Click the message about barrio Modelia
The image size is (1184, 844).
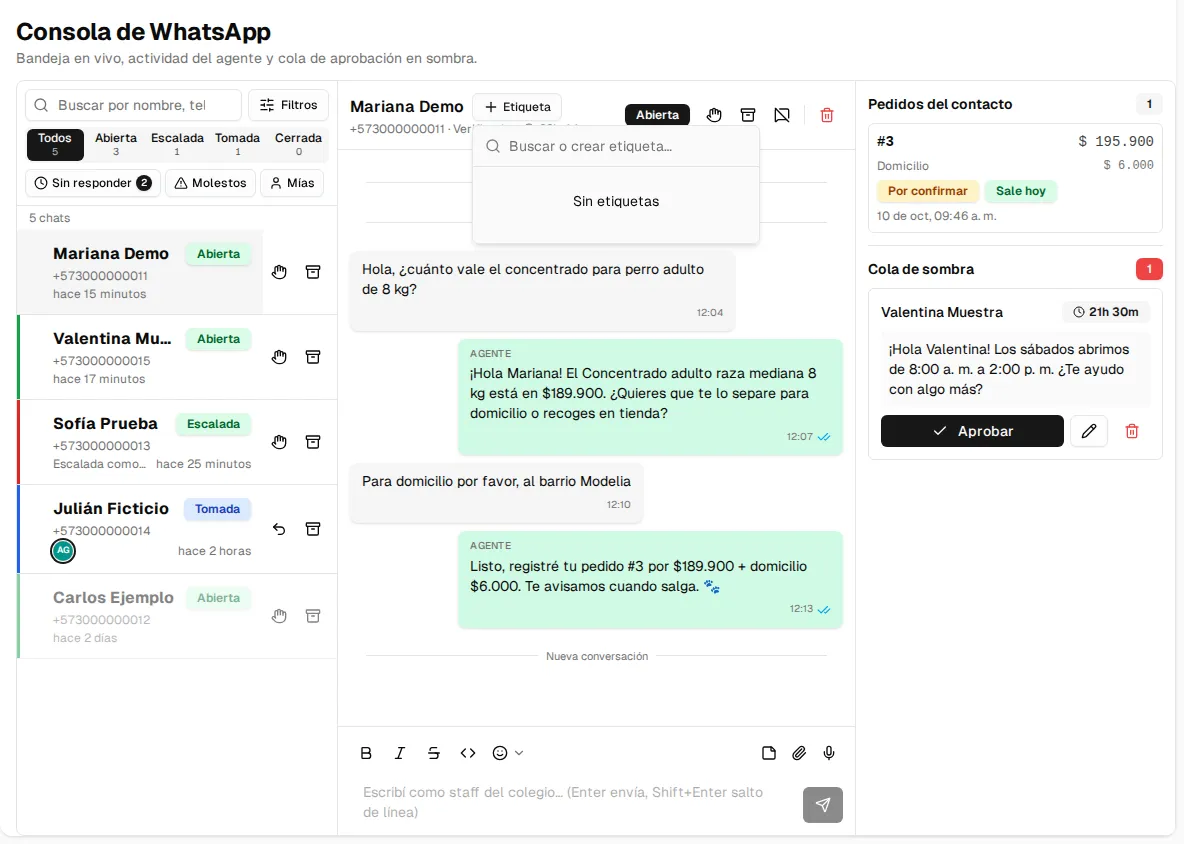point(496,492)
